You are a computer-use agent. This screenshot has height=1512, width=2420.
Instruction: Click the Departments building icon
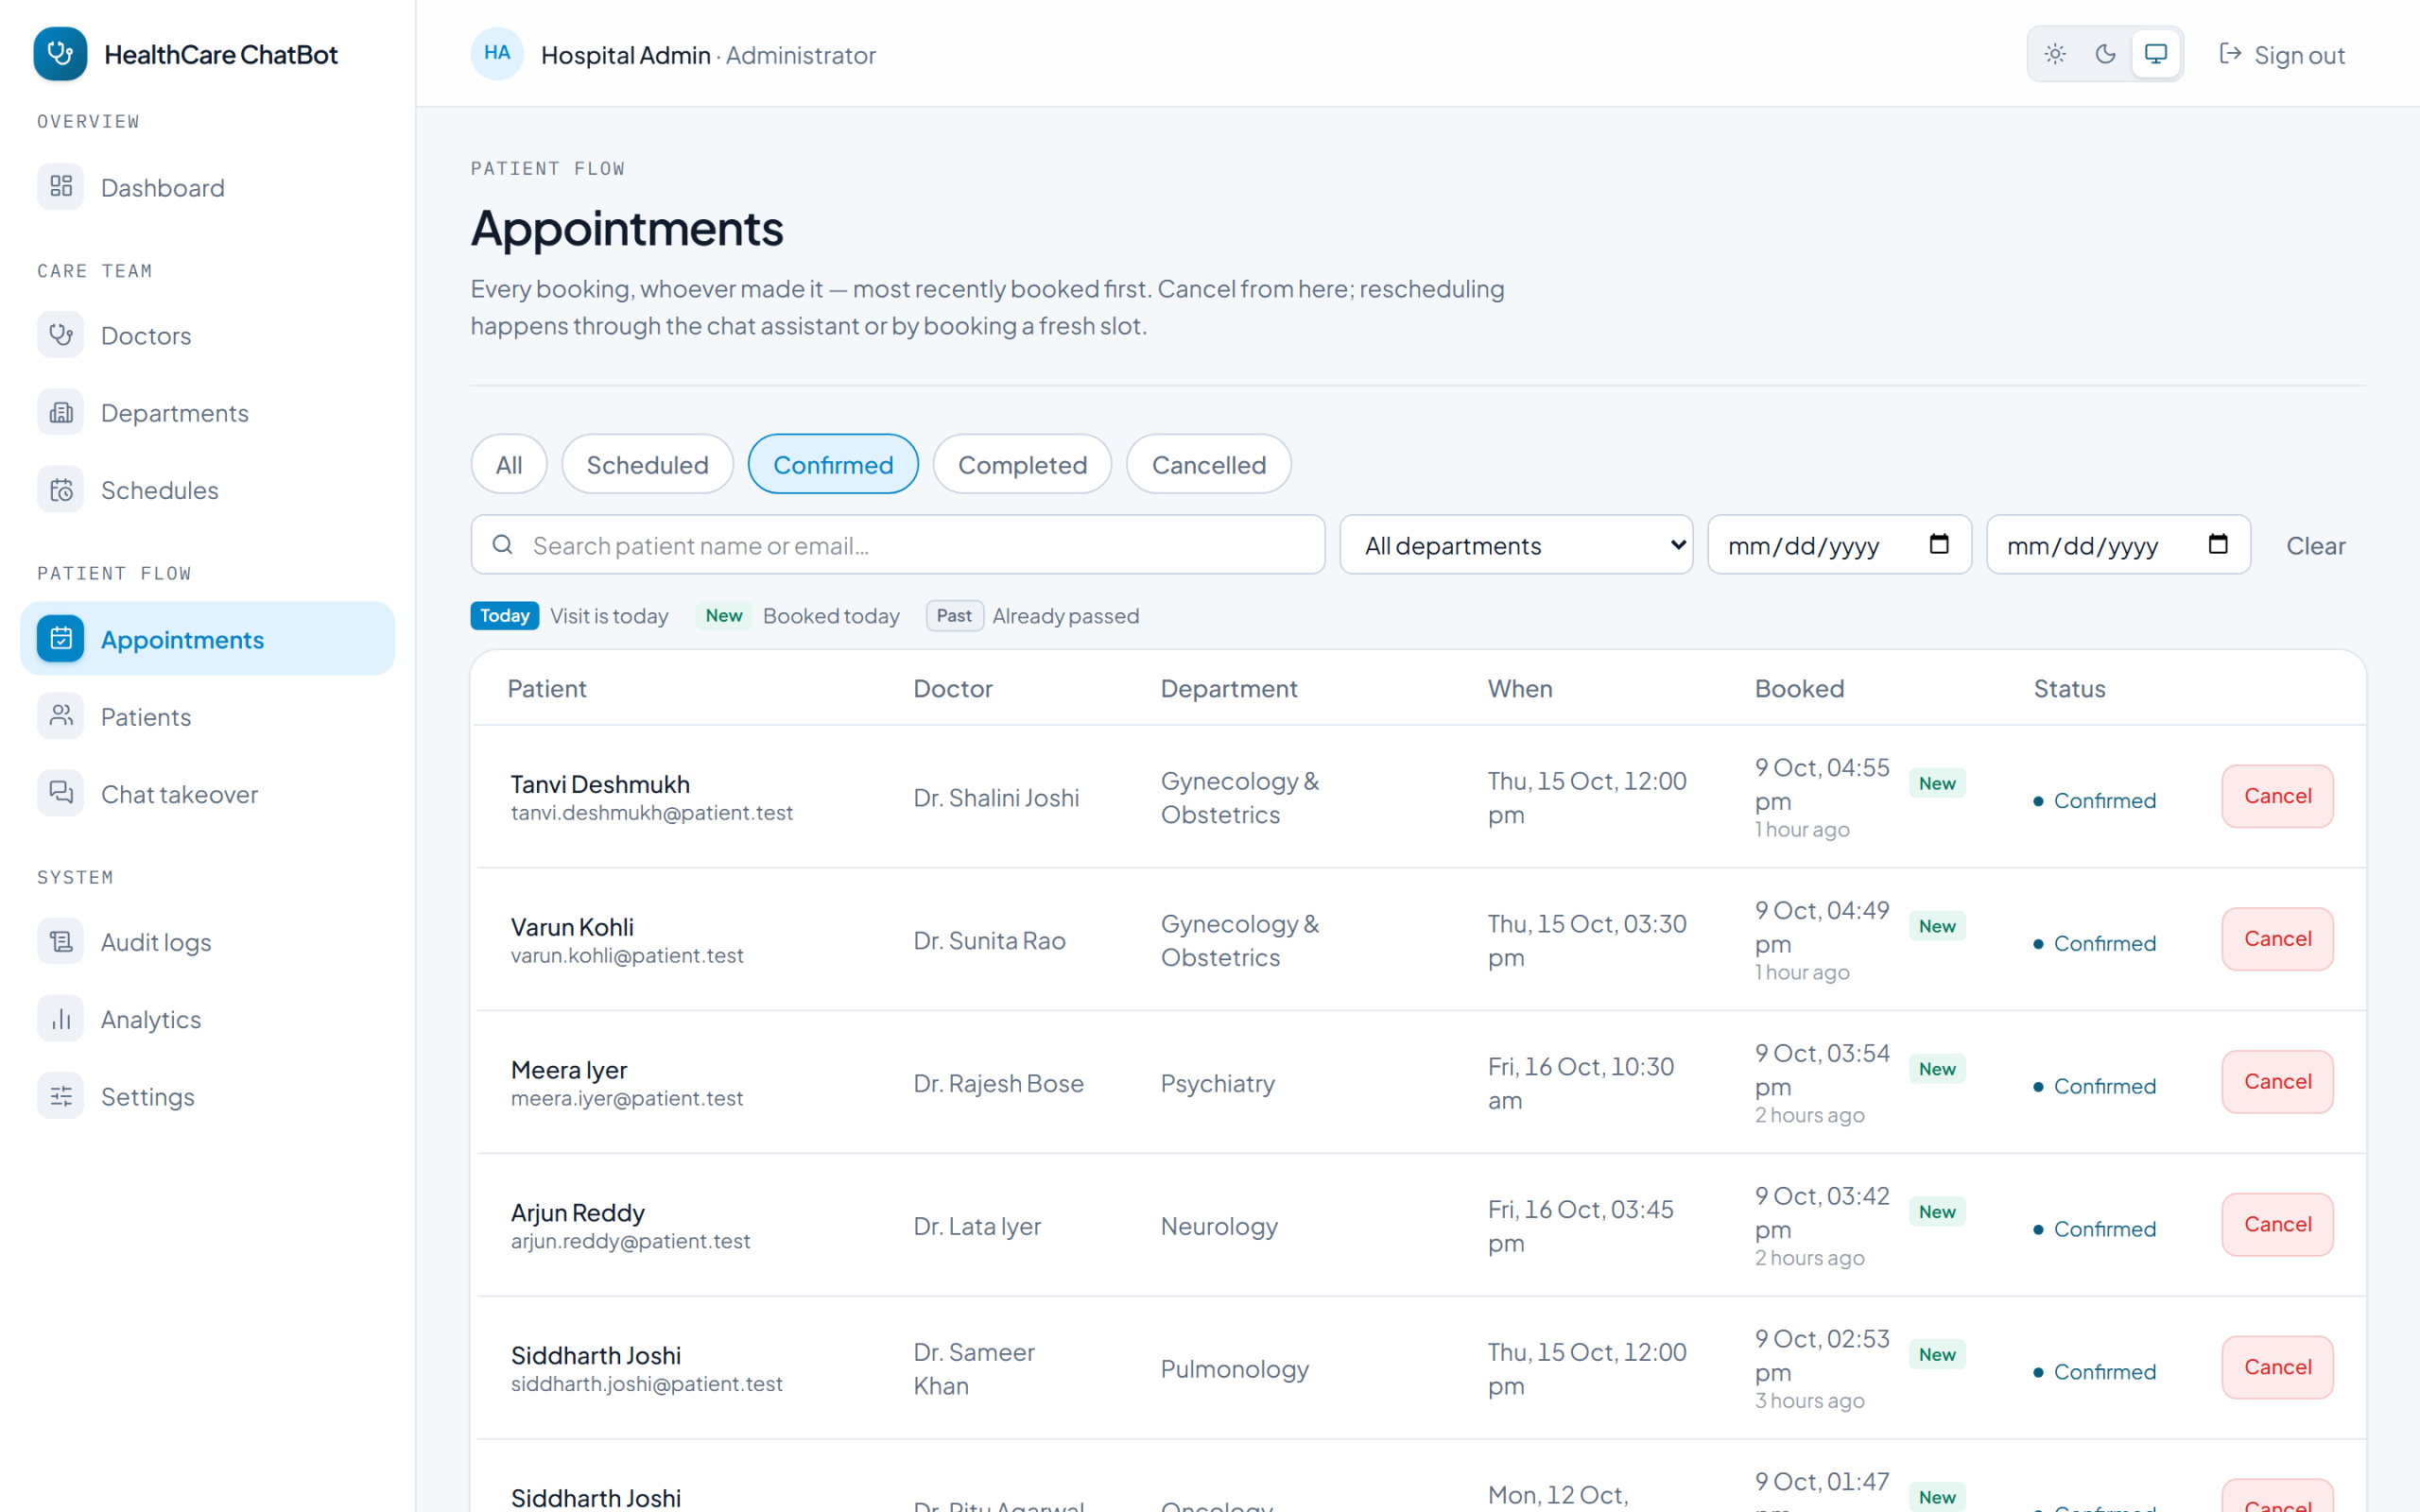click(61, 412)
